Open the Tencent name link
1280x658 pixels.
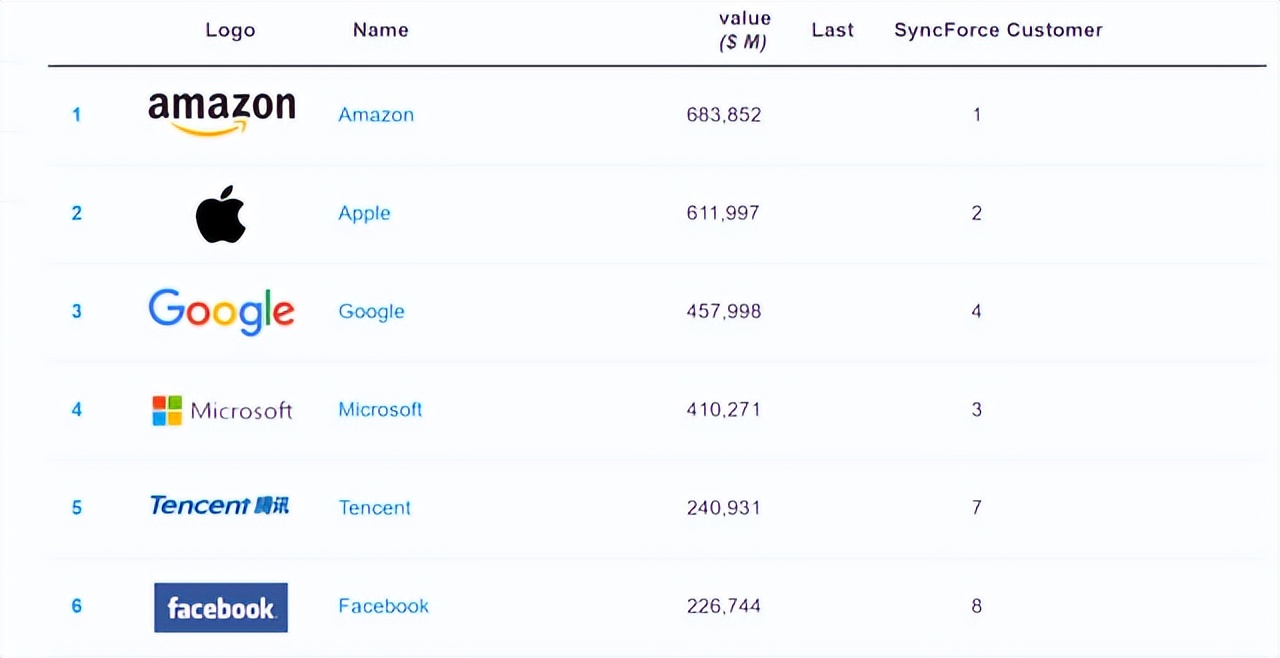tap(374, 507)
